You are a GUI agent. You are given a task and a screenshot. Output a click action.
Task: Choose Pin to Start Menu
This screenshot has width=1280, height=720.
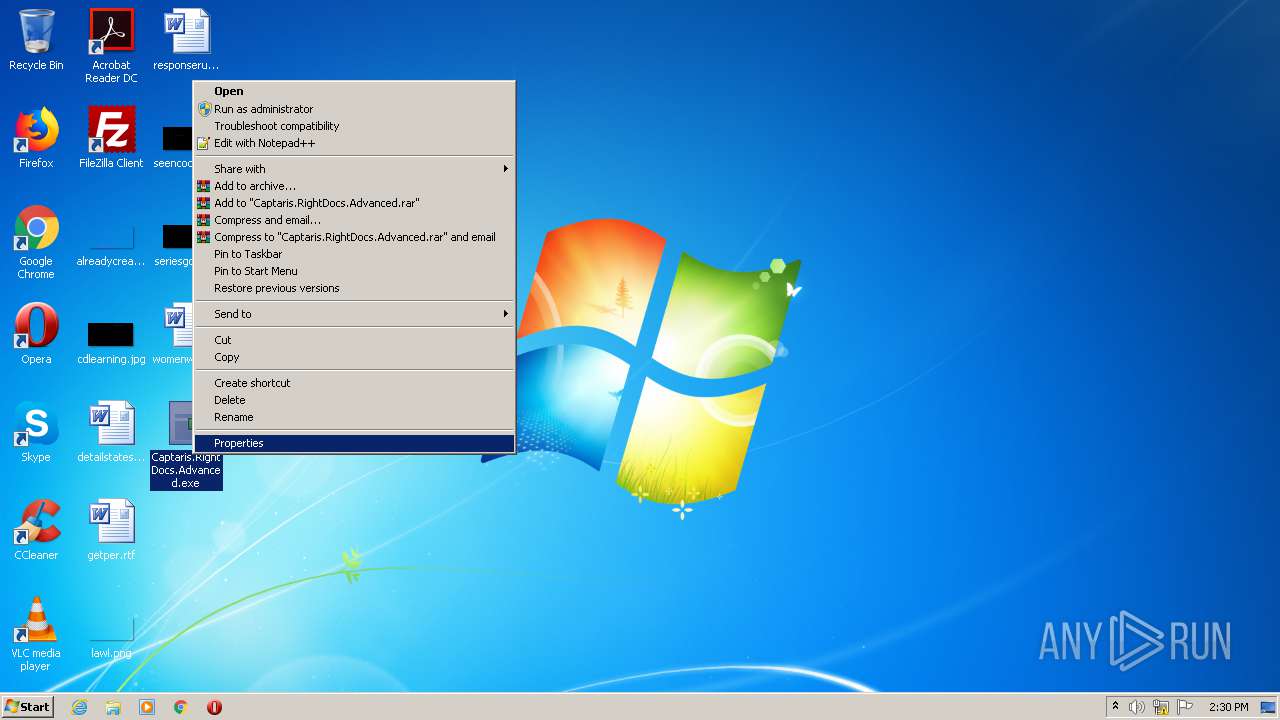click(354, 271)
